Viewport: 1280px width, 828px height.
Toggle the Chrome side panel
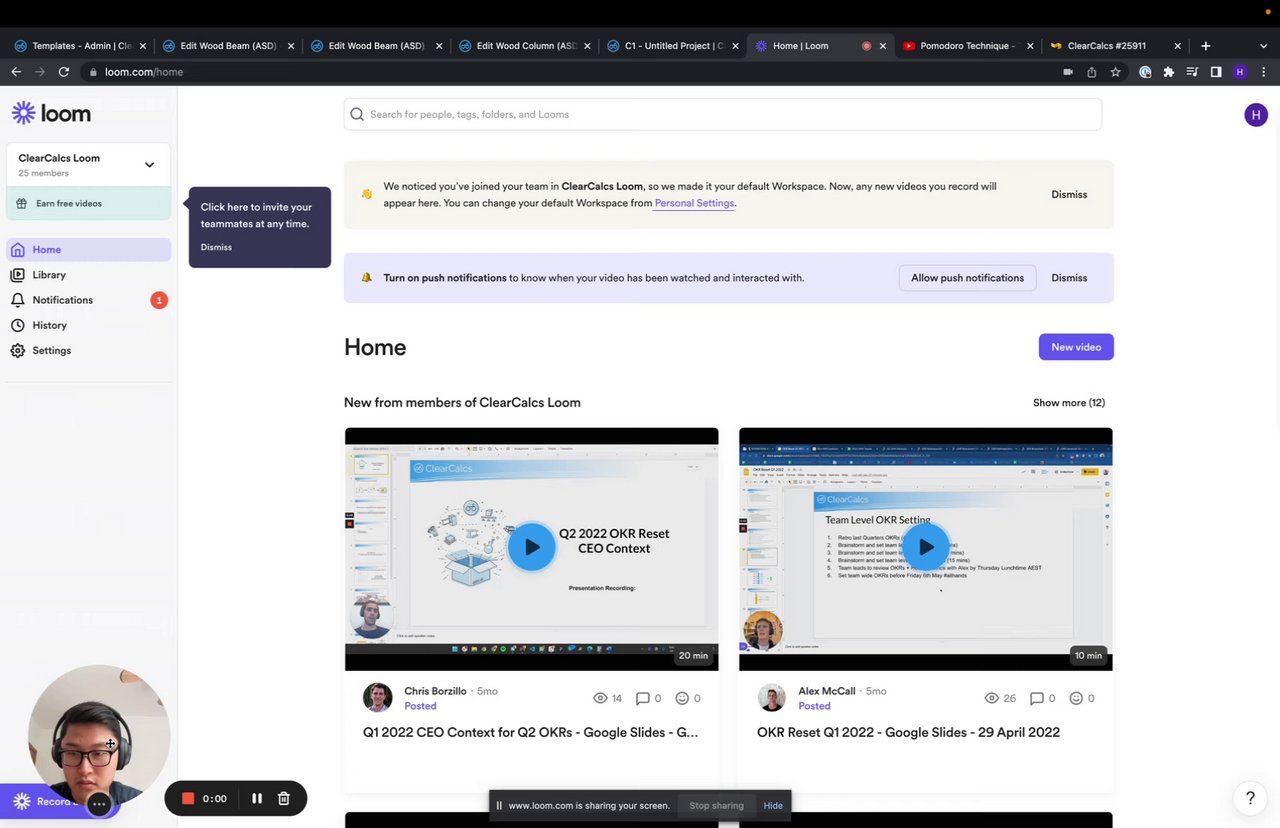[1216, 72]
